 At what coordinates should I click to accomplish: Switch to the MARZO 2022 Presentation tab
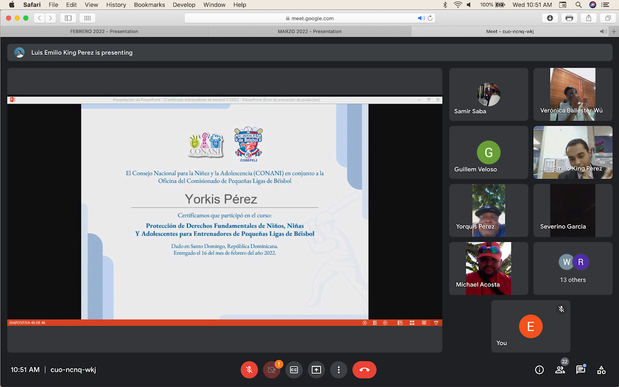[310, 31]
